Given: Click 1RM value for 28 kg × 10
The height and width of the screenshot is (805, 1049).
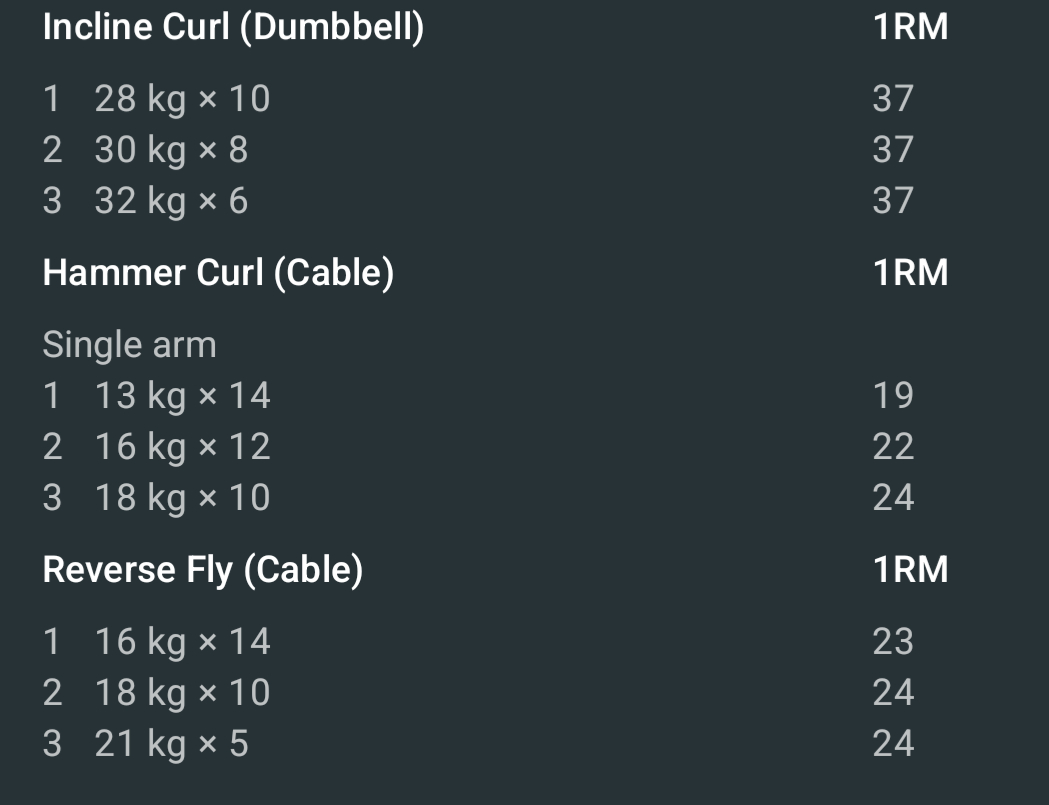Looking at the screenshot, I should (893, 98).
